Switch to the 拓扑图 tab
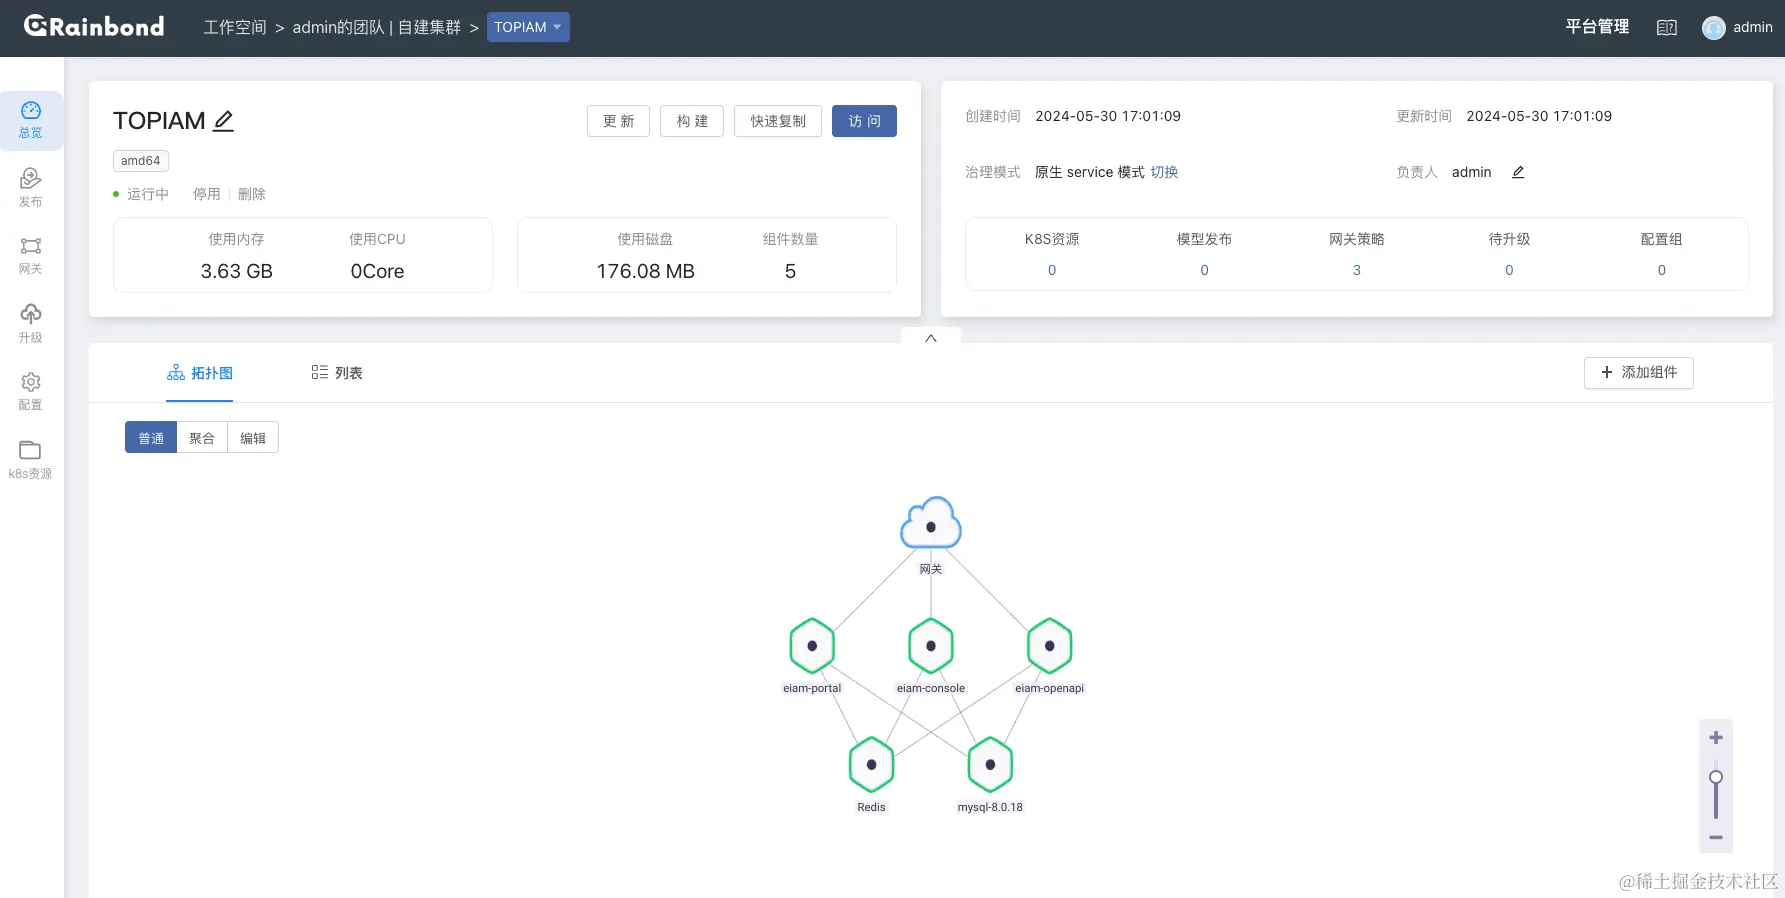This screenshot has width=1785, height=898. pyautogui.click(x=200, y=373)
